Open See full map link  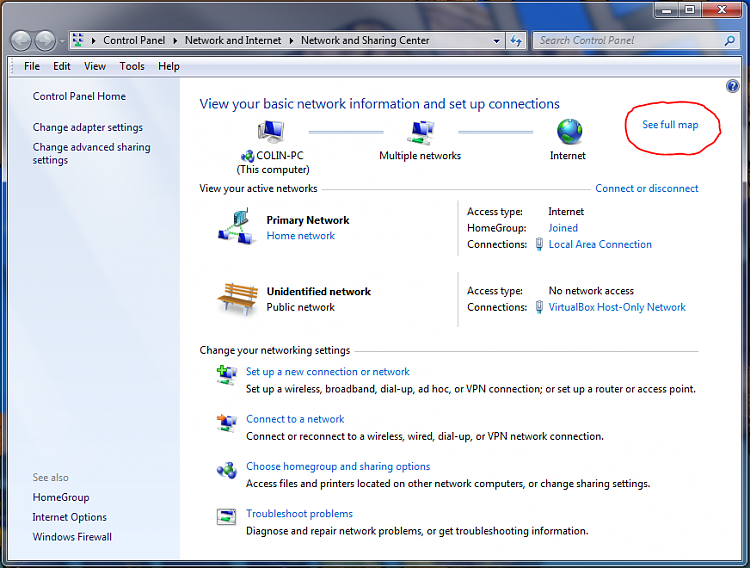coord(670,125)
